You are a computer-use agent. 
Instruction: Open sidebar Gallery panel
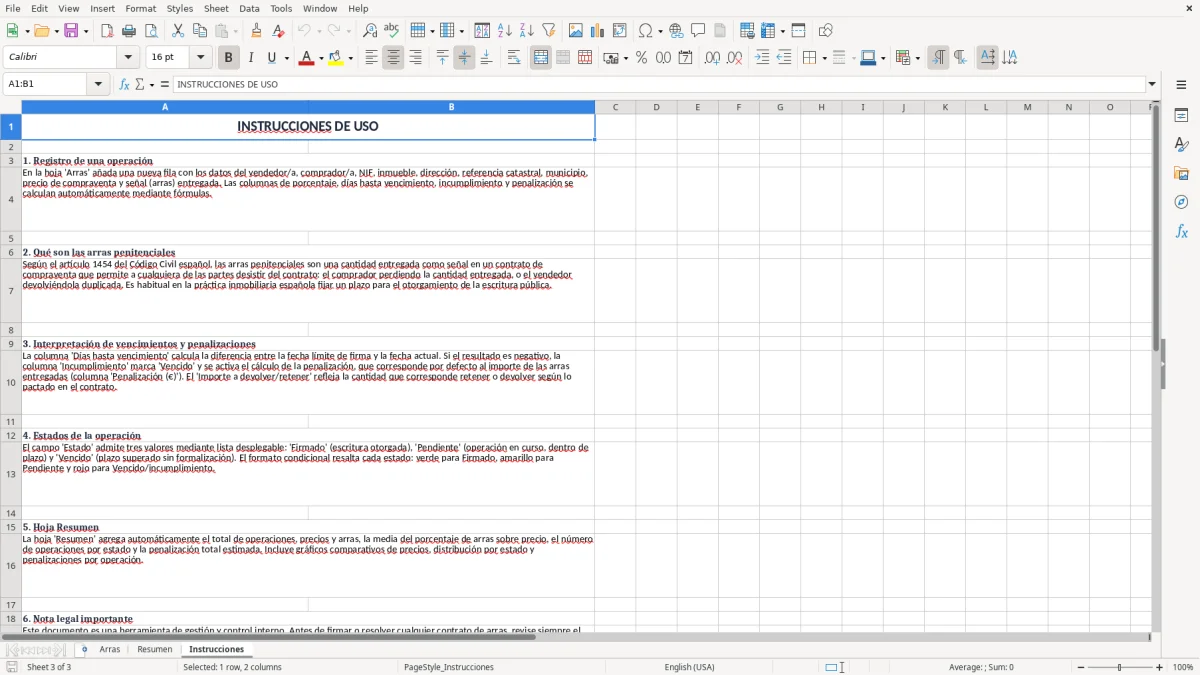(1181, 174)
